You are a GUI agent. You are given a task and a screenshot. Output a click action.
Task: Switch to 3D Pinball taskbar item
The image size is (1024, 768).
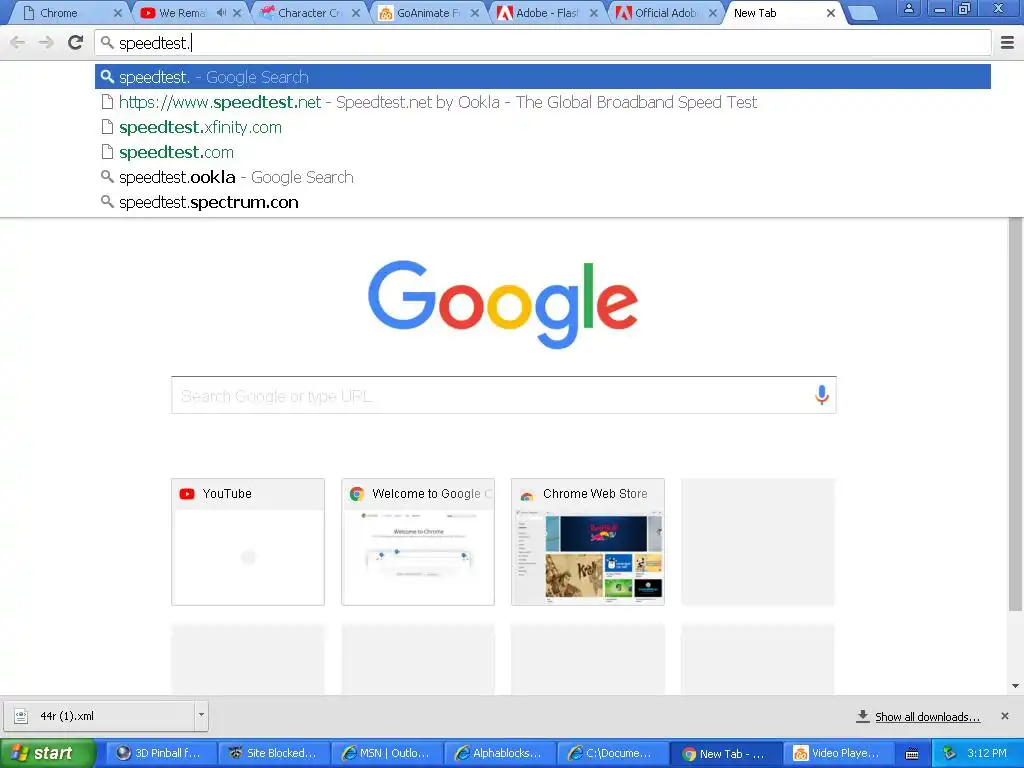click(161, 754)
